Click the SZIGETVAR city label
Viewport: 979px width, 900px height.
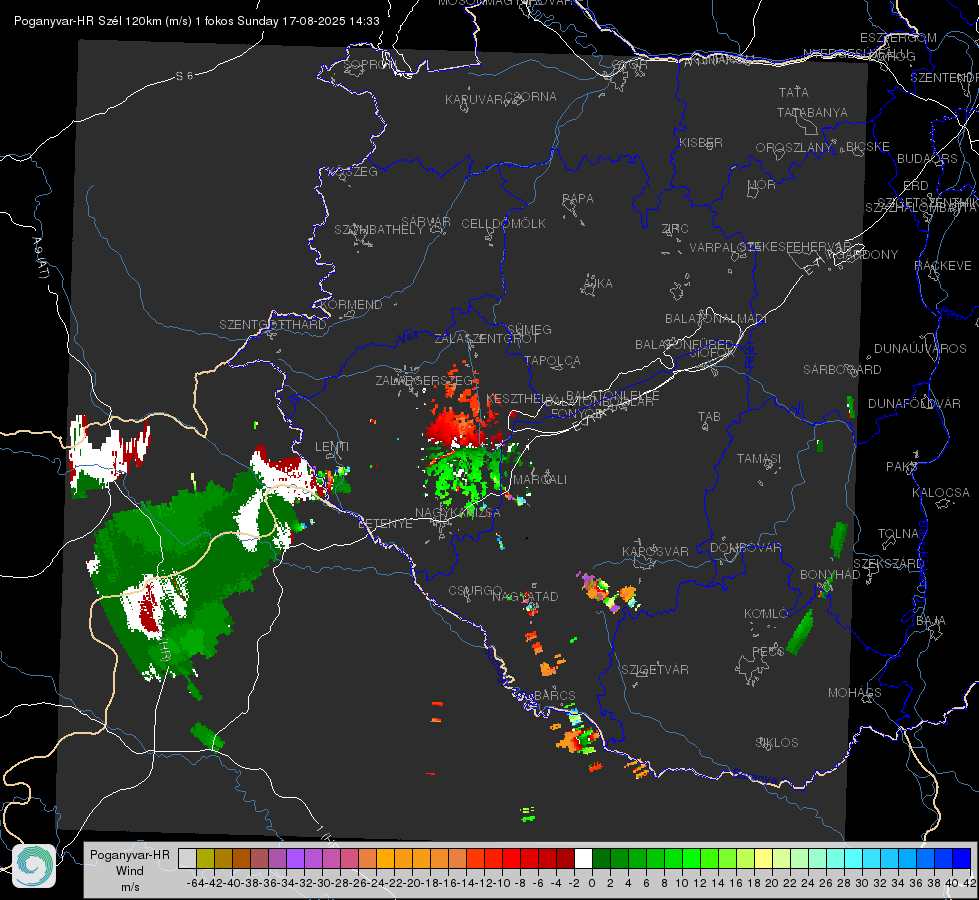click(655, 670)
